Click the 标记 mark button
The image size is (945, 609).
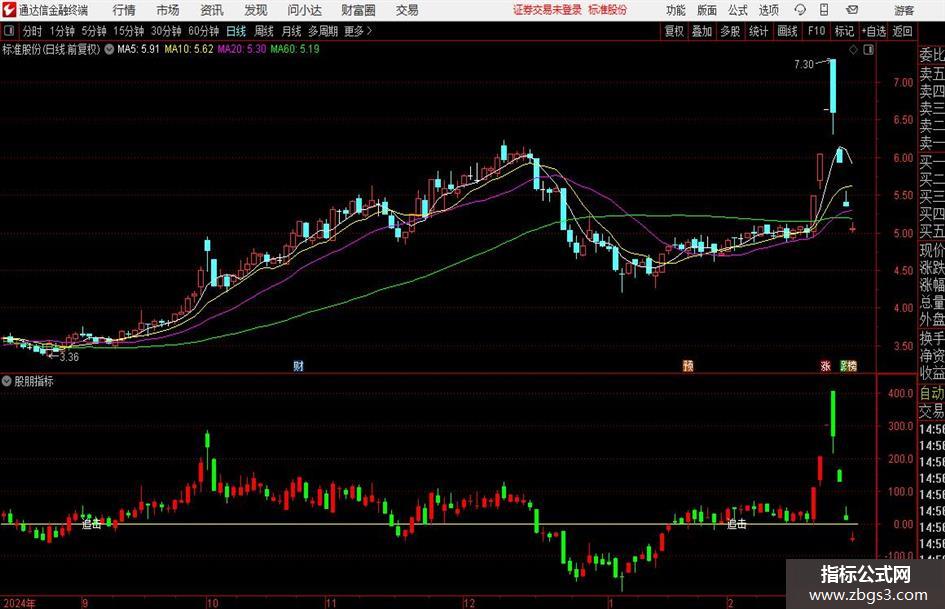click(x=844, y=31)
